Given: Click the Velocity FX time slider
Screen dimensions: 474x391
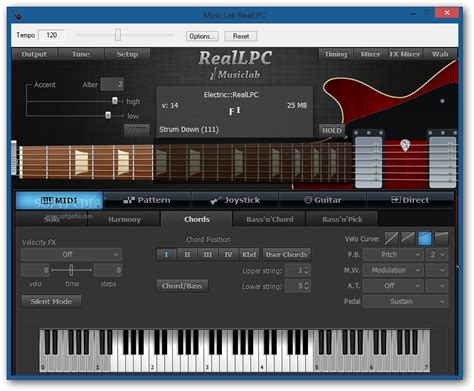Looking at the screenshot, I should coord(71,270).
